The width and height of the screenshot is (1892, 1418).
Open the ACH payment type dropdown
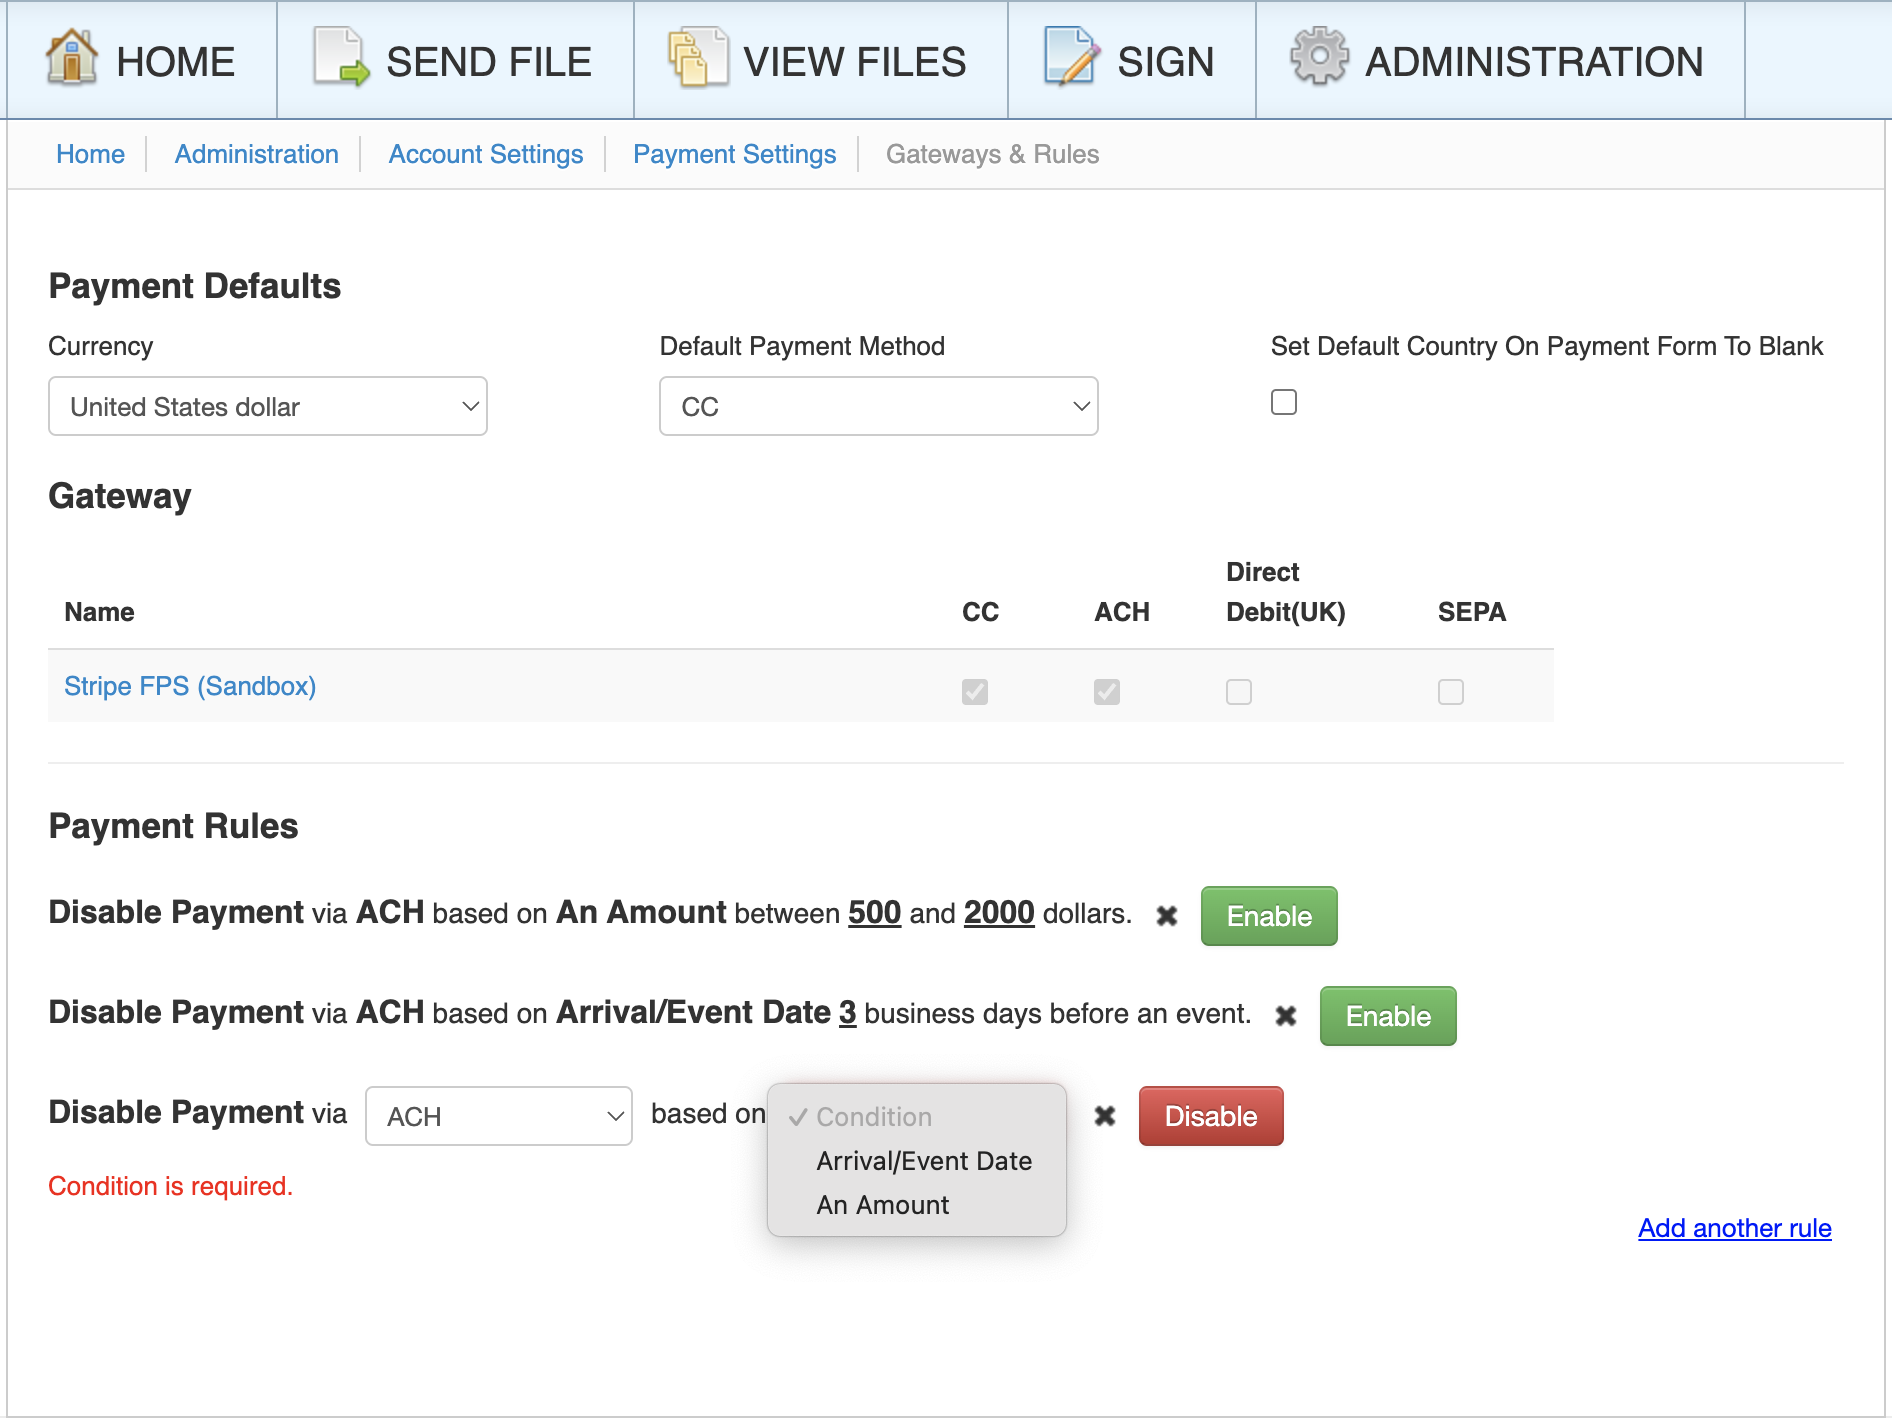pyautogui.click(x=499, y=1116)
